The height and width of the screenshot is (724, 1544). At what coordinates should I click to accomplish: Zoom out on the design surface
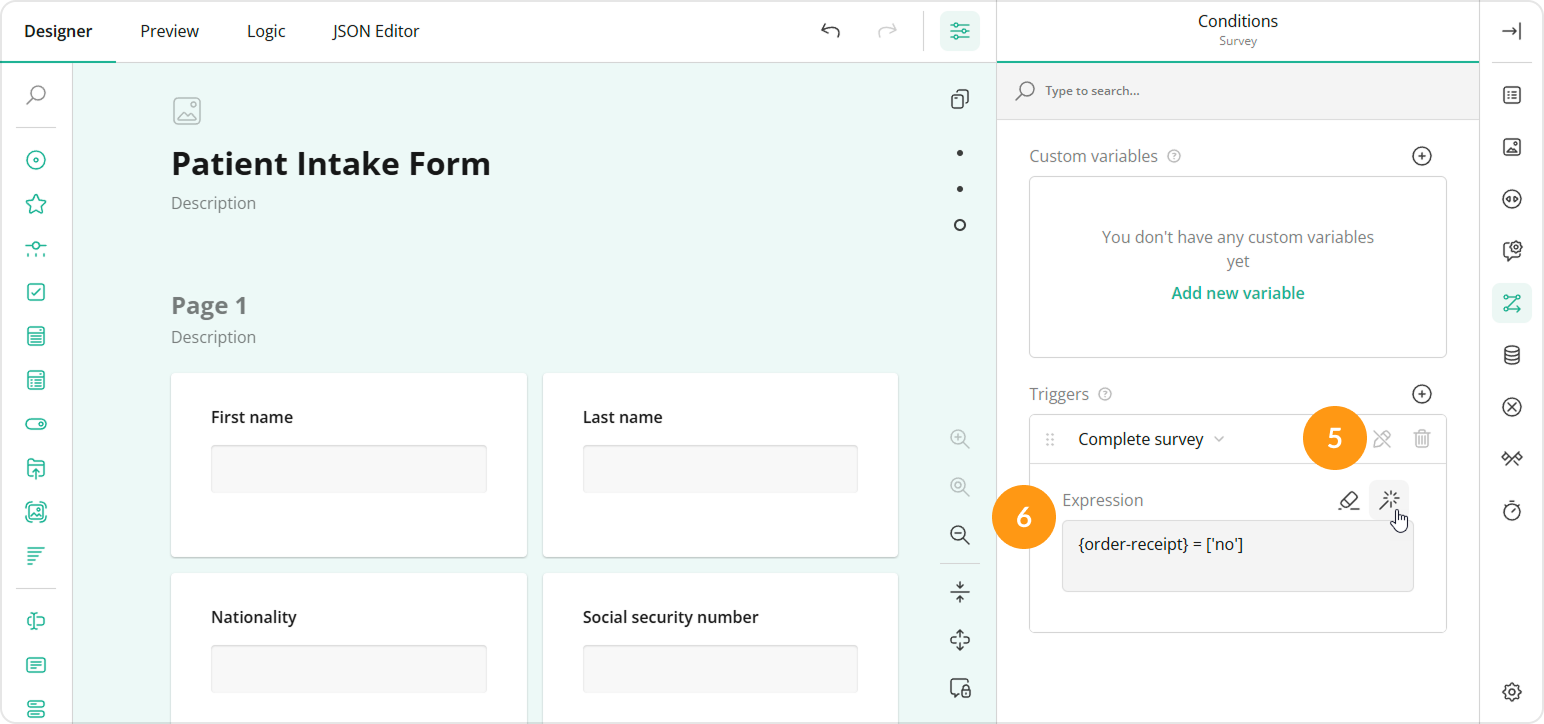click(x=959, y=535)
